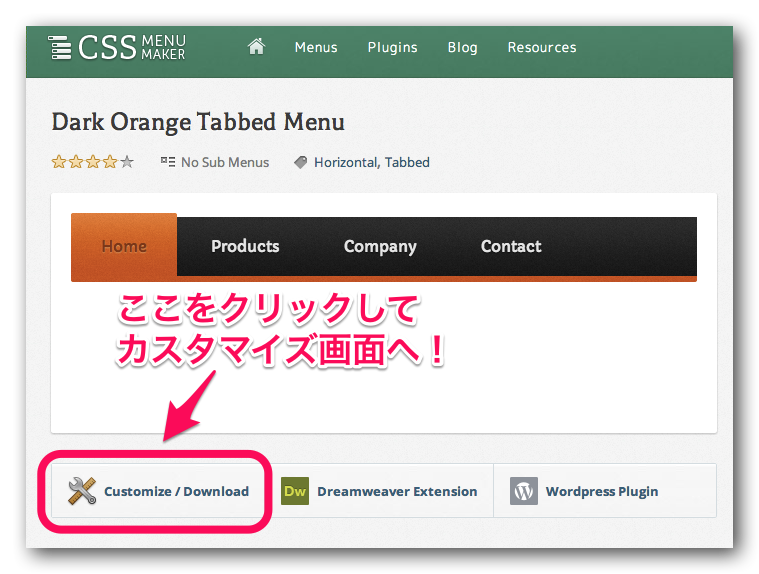The image size is (759, 574).
Task: Select the Company tab in the preview menu
Action: point(380,246)
